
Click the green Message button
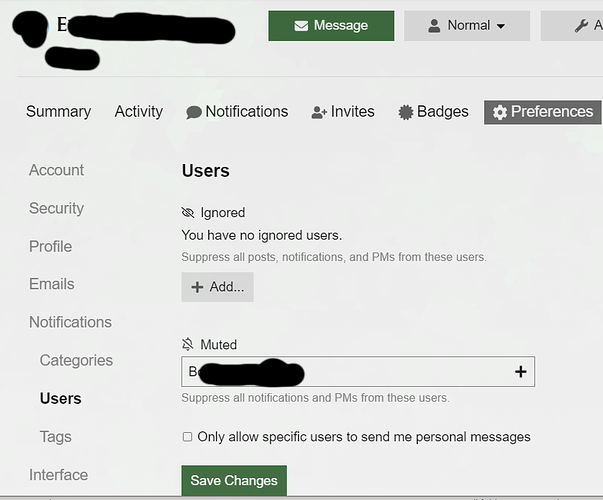tap(331, 26)
